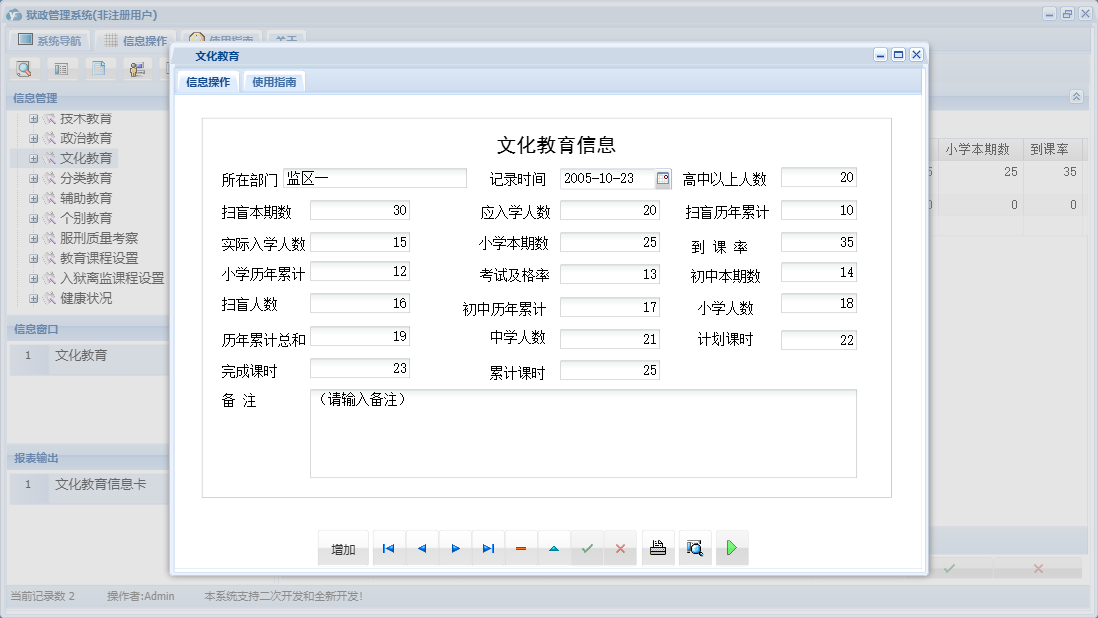The height and width of the screenshot is (618, 1098).
Task: Expand the 入狱离监课程设置 tree node
Action: [33, 279]
